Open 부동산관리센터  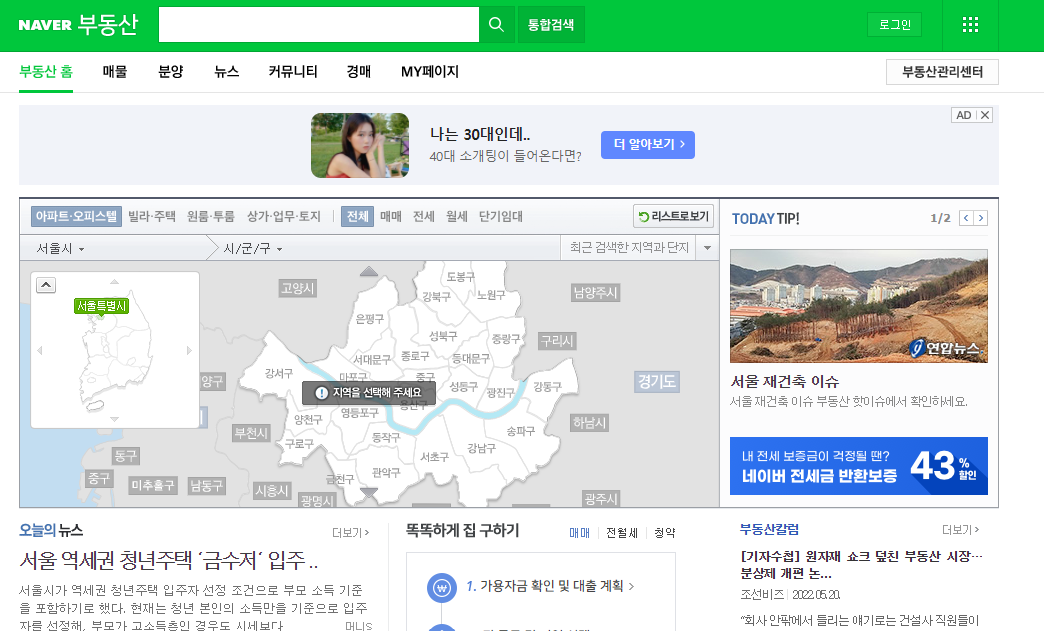tap(942, 72)
